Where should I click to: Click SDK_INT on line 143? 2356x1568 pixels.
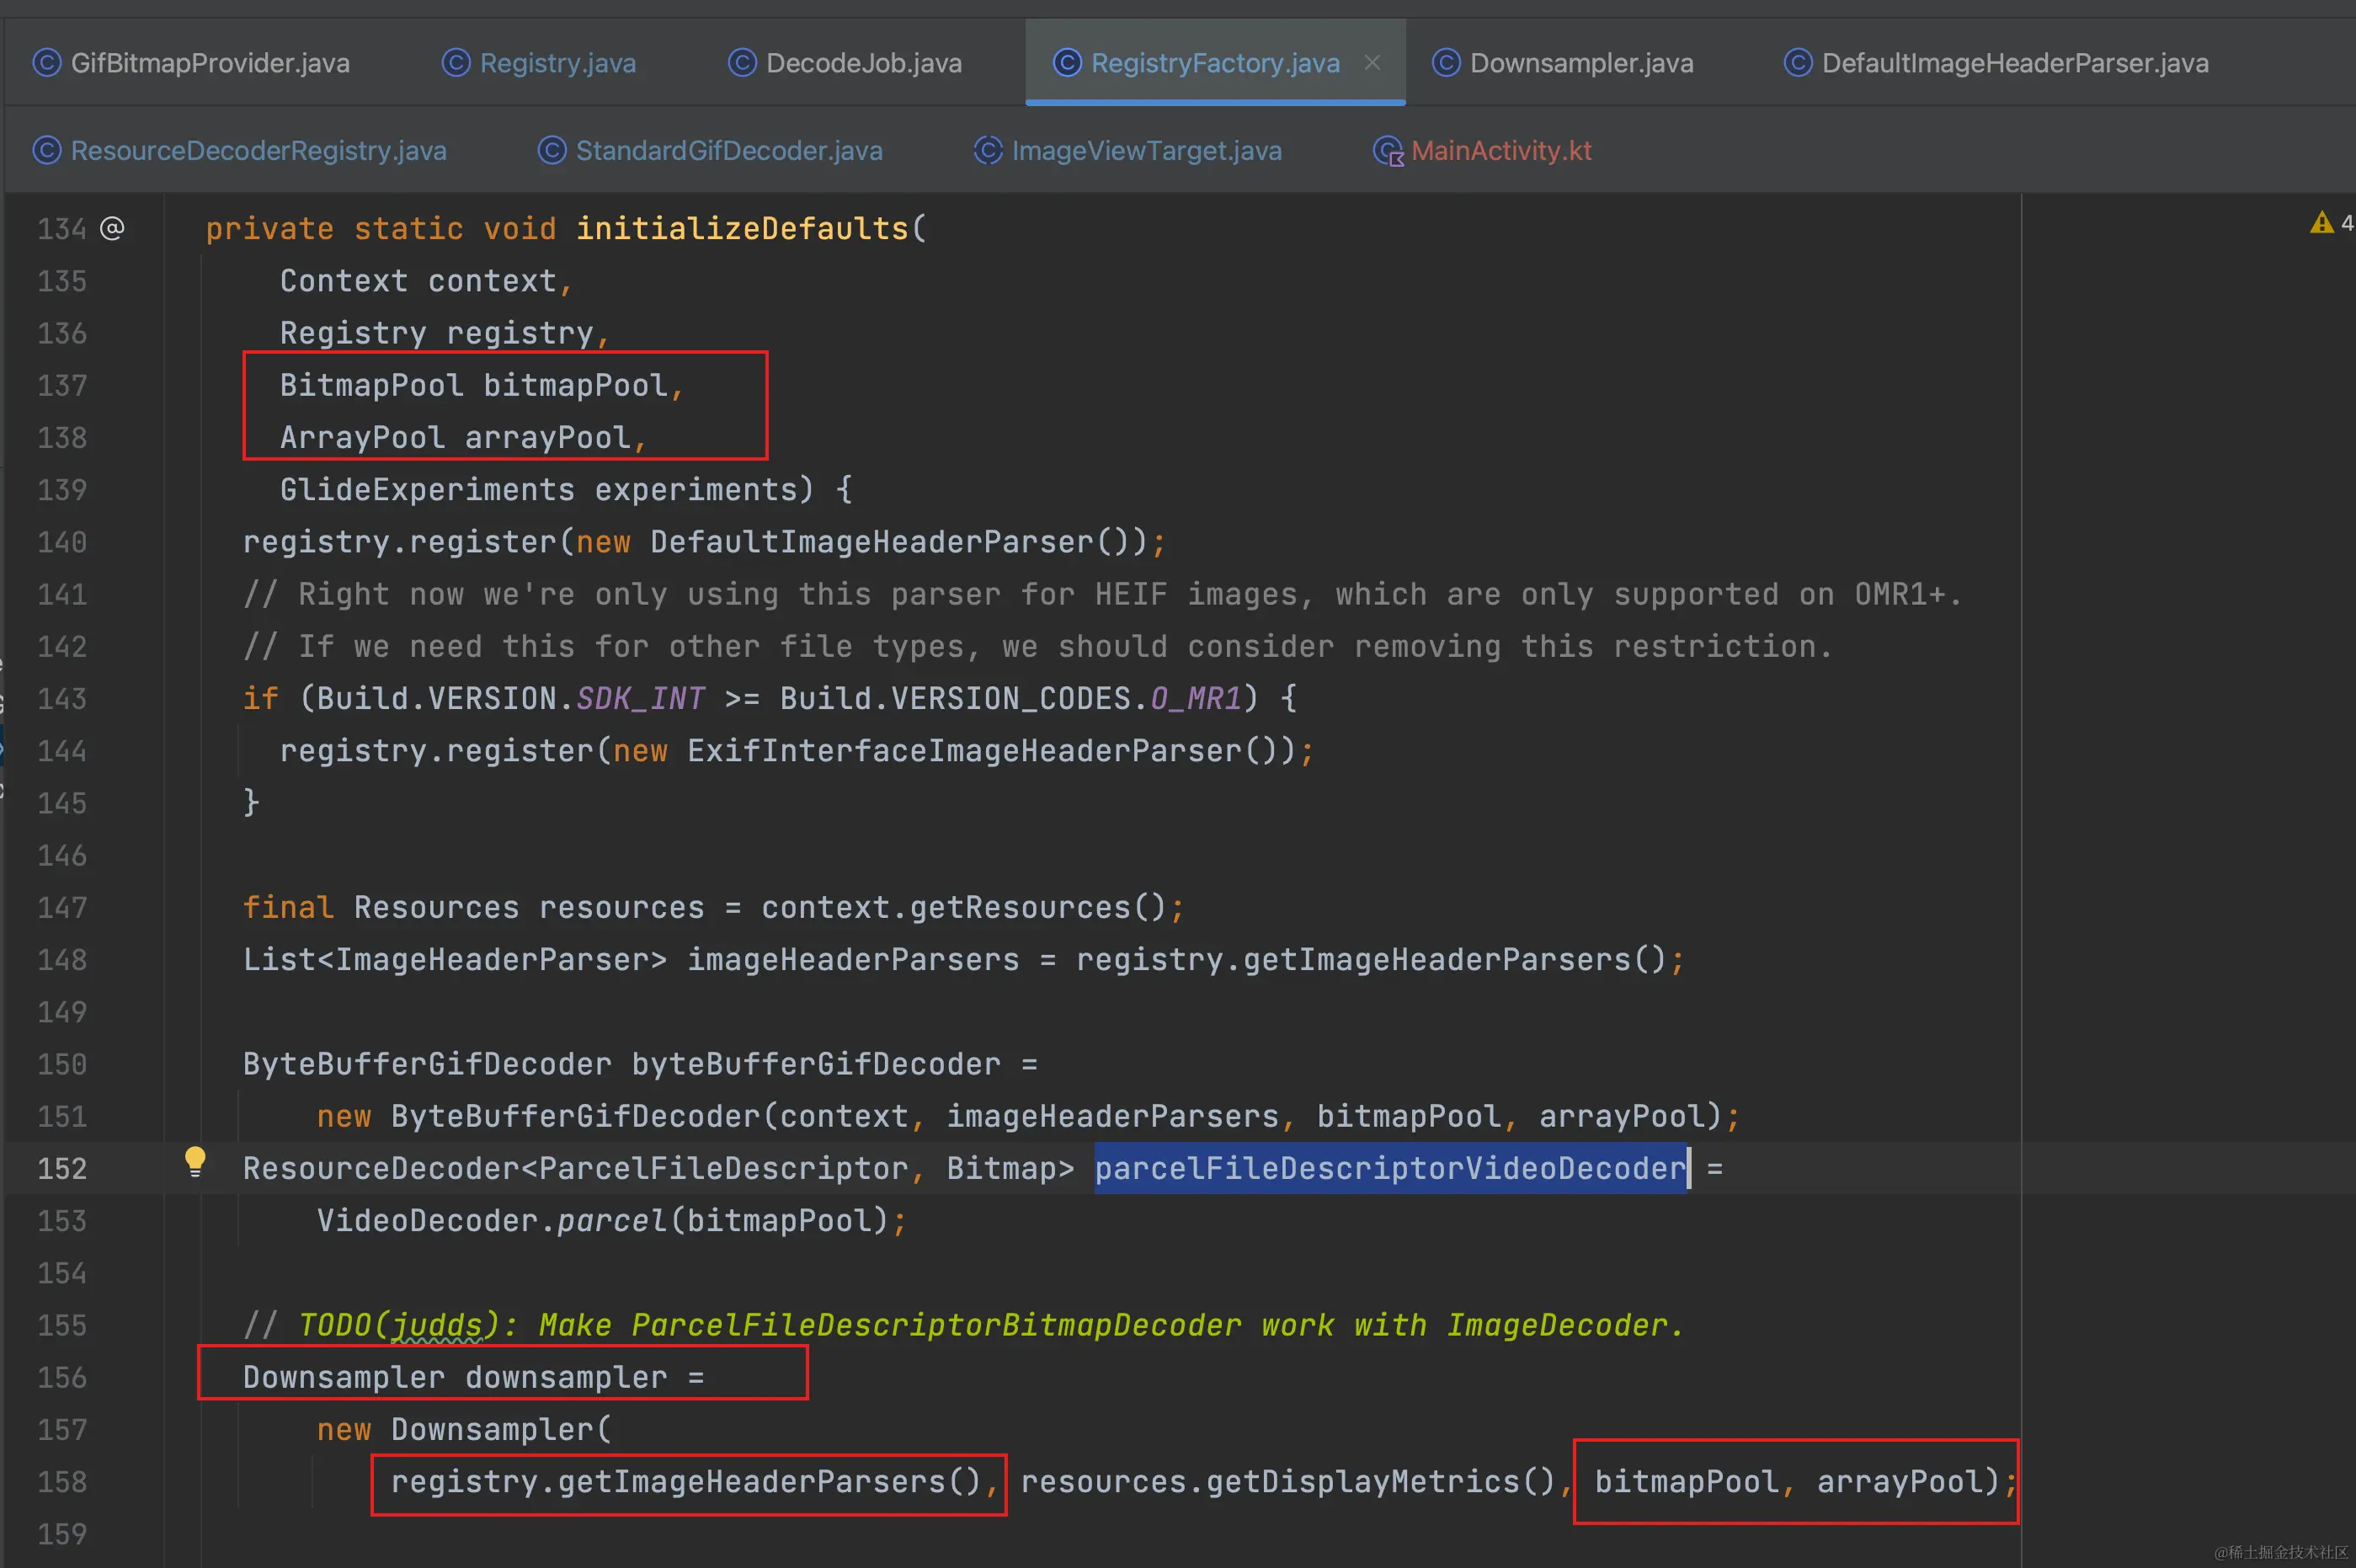click(640, 698)
